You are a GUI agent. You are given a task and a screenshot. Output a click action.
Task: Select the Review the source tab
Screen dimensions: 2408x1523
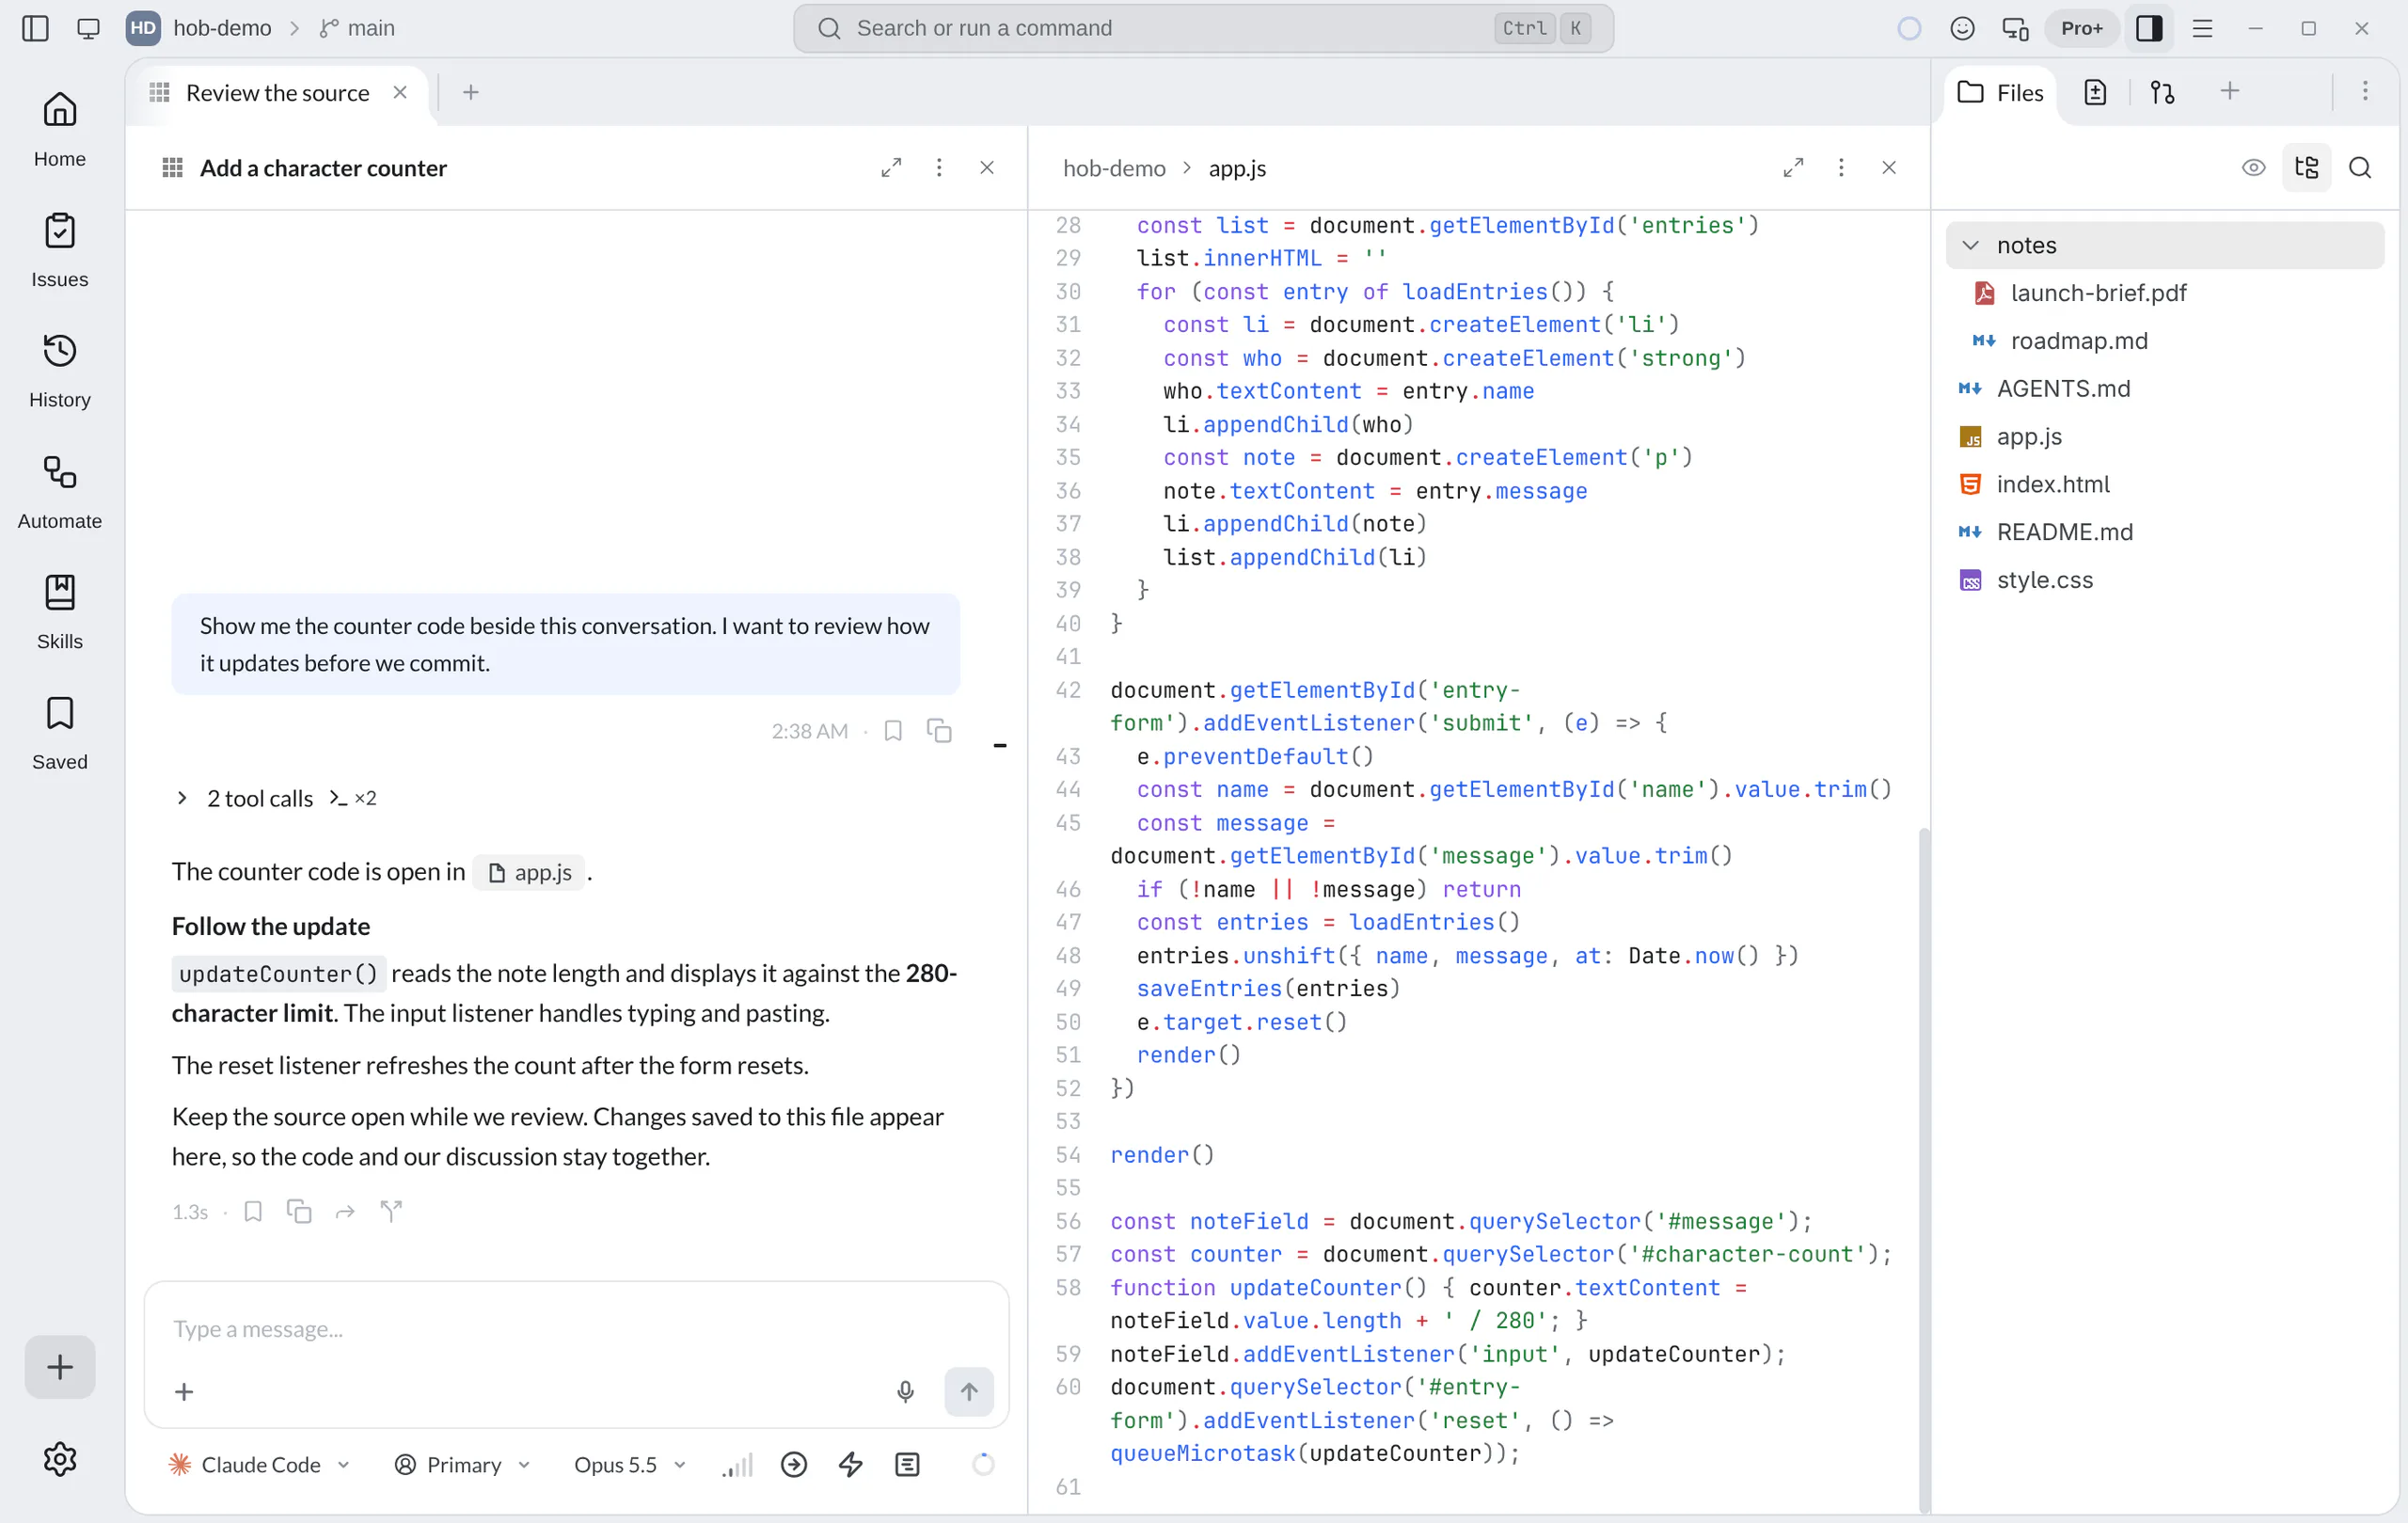click(277, 93)
